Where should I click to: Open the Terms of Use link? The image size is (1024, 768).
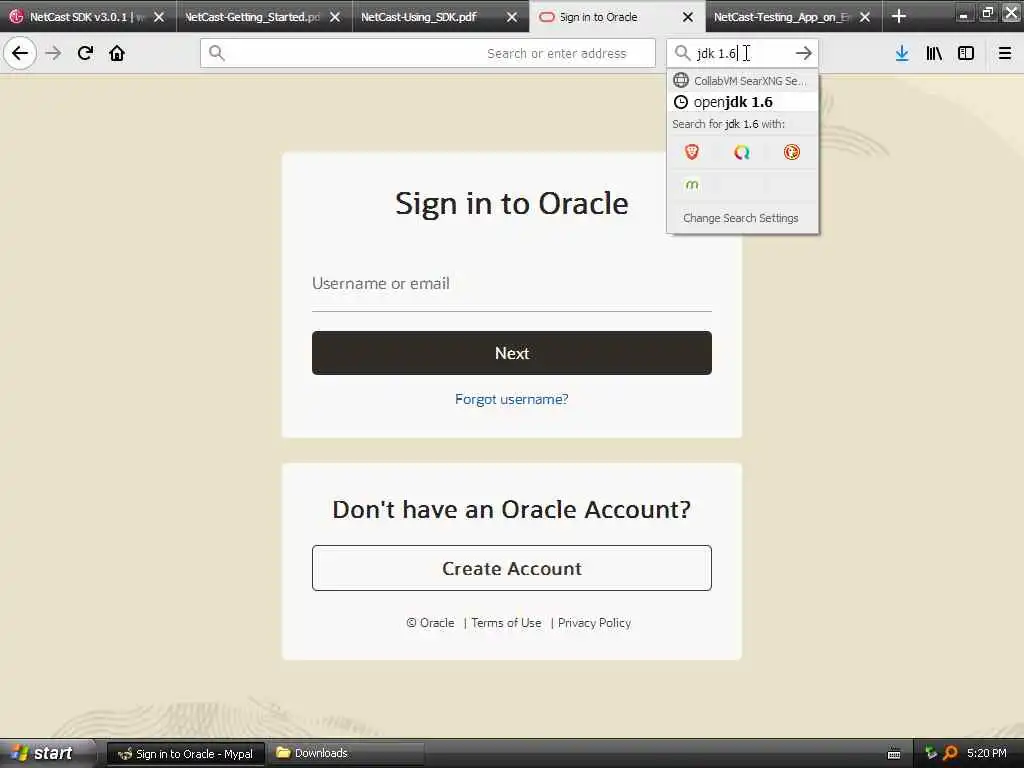tap(506, 623)
